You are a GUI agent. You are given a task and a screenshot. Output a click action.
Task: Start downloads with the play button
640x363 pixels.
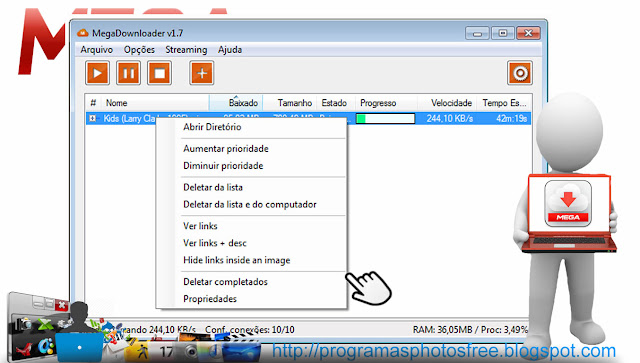(98, 73)
